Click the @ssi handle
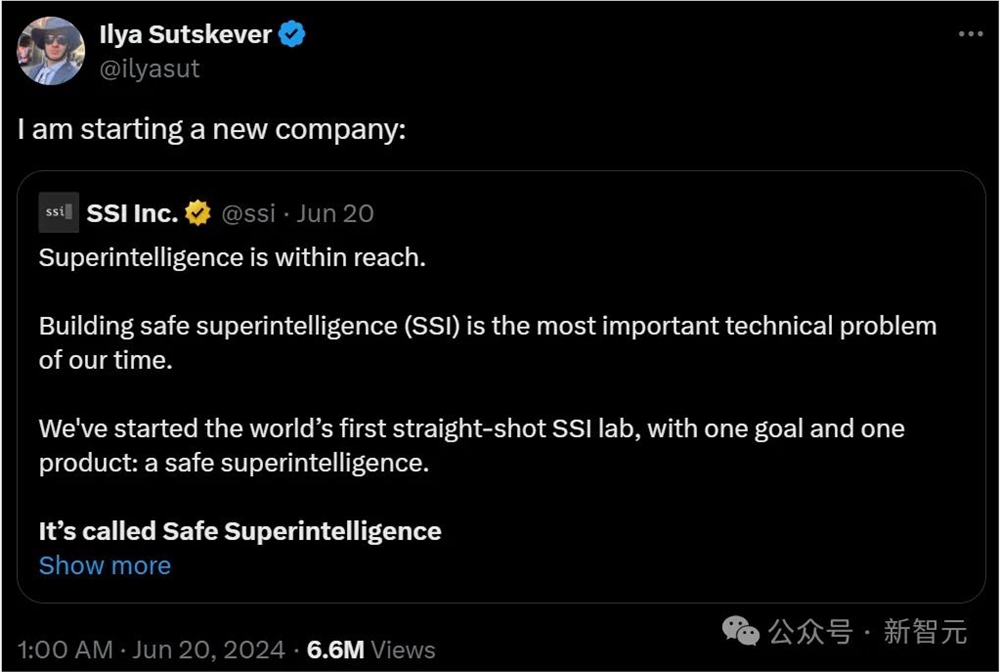 tap(247, 213)
